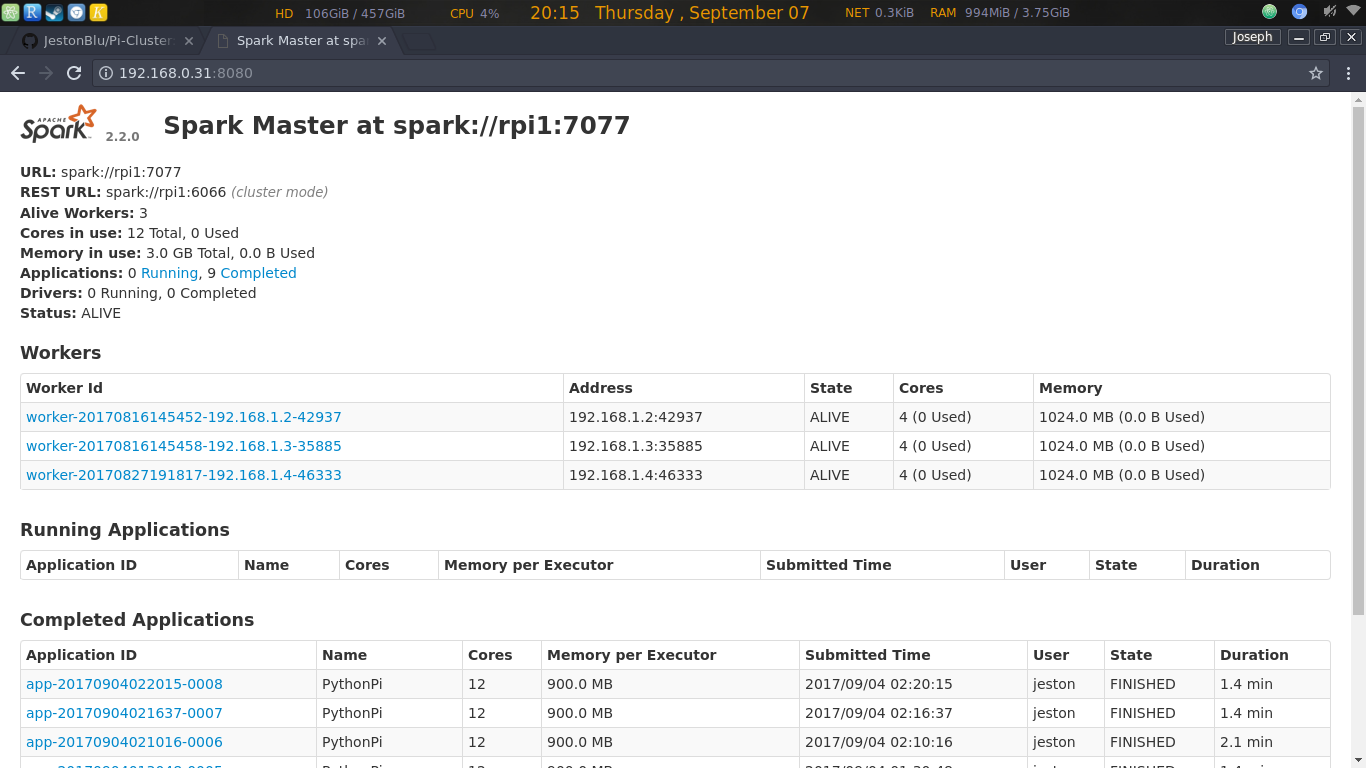
Task: Open the Completed applications link
Action: point(258,273)
